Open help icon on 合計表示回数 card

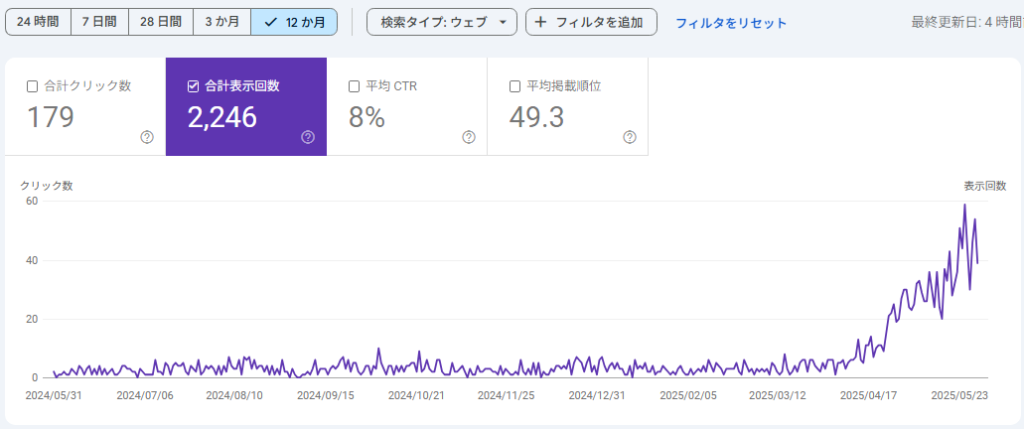(x=308, y=137)
